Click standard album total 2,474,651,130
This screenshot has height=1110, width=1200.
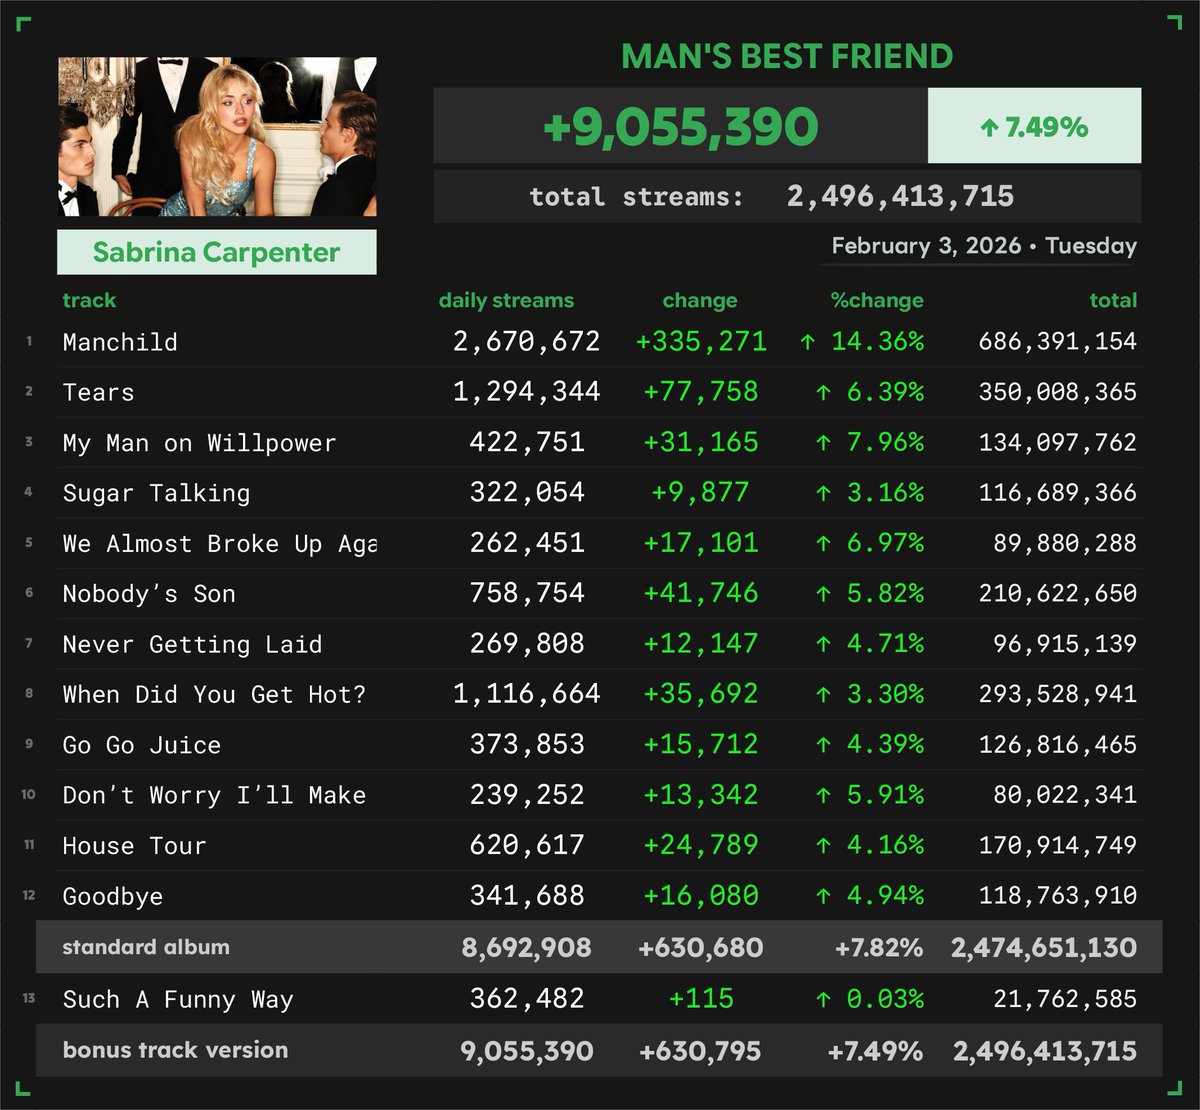(x=1044, y=948)
